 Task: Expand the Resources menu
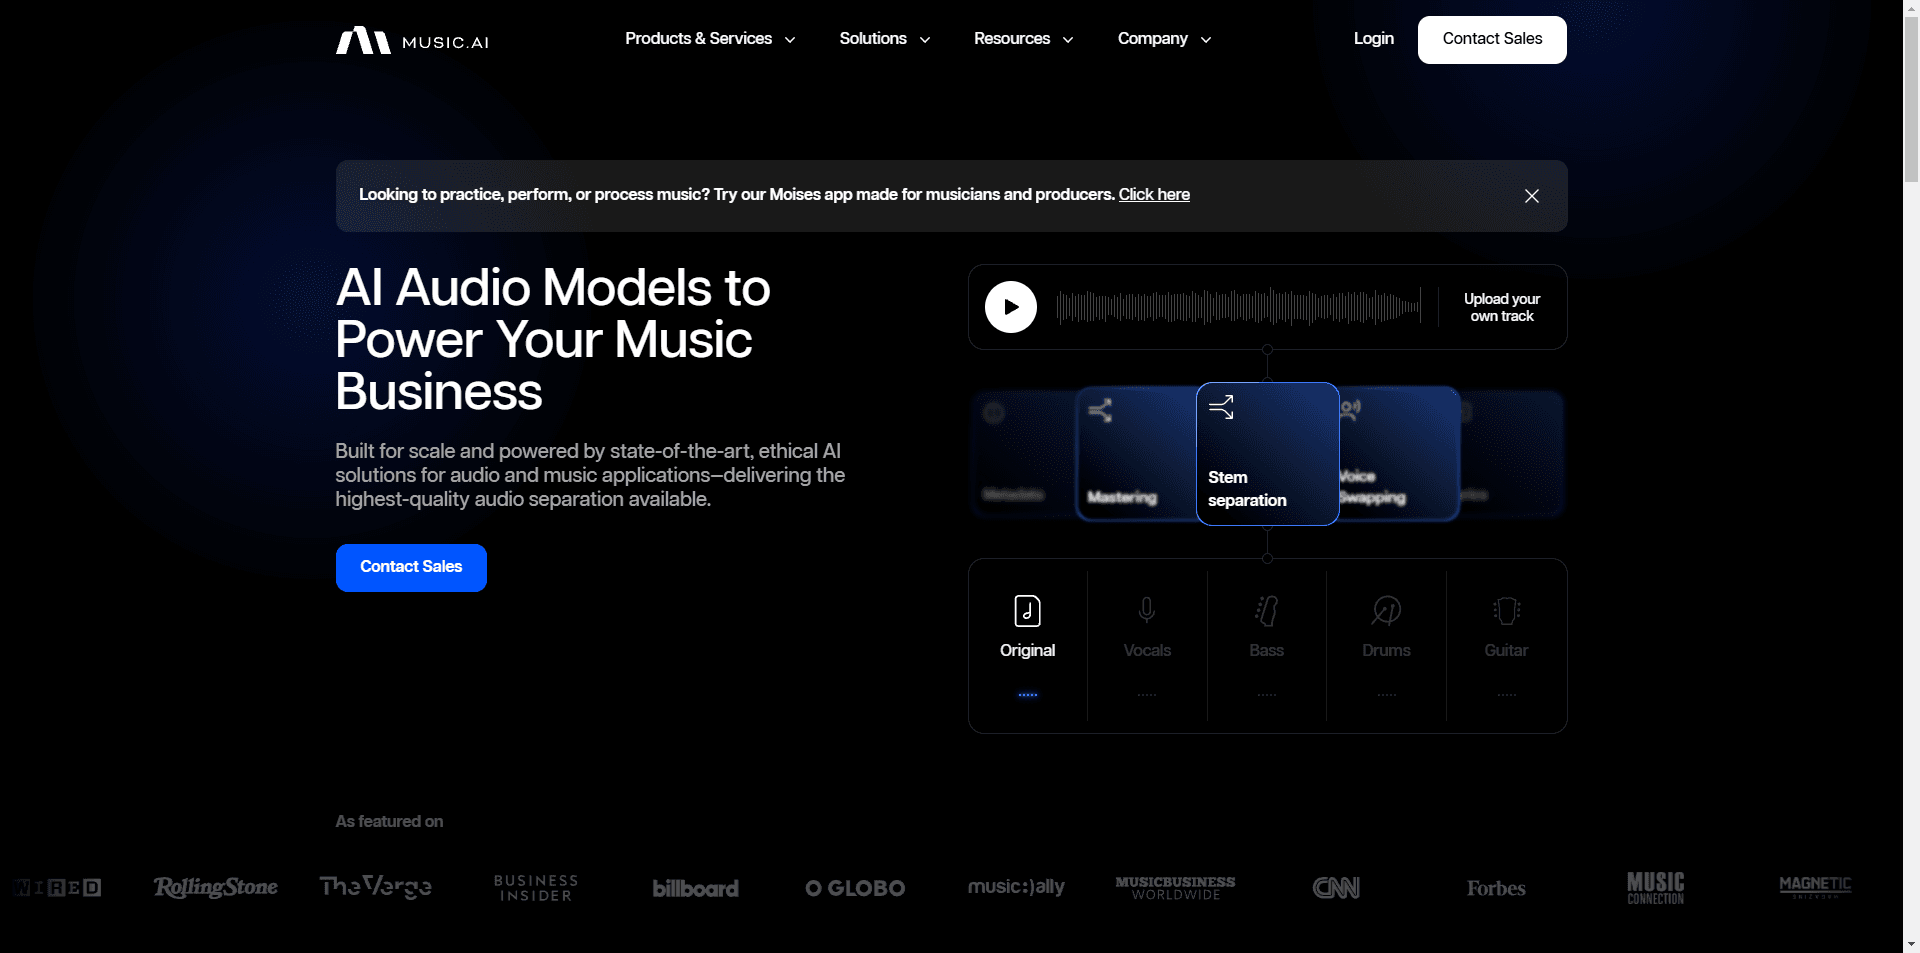coord(1024,39)
